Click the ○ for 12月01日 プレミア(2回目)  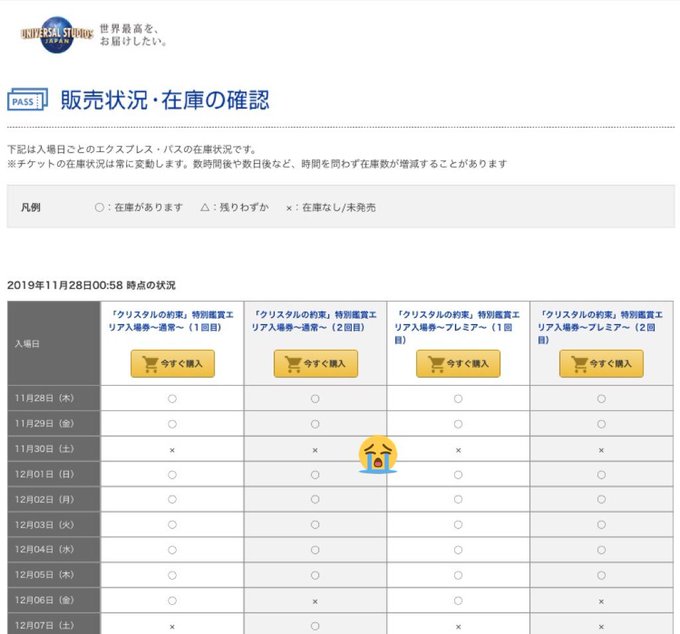click(x=601, y=475)
